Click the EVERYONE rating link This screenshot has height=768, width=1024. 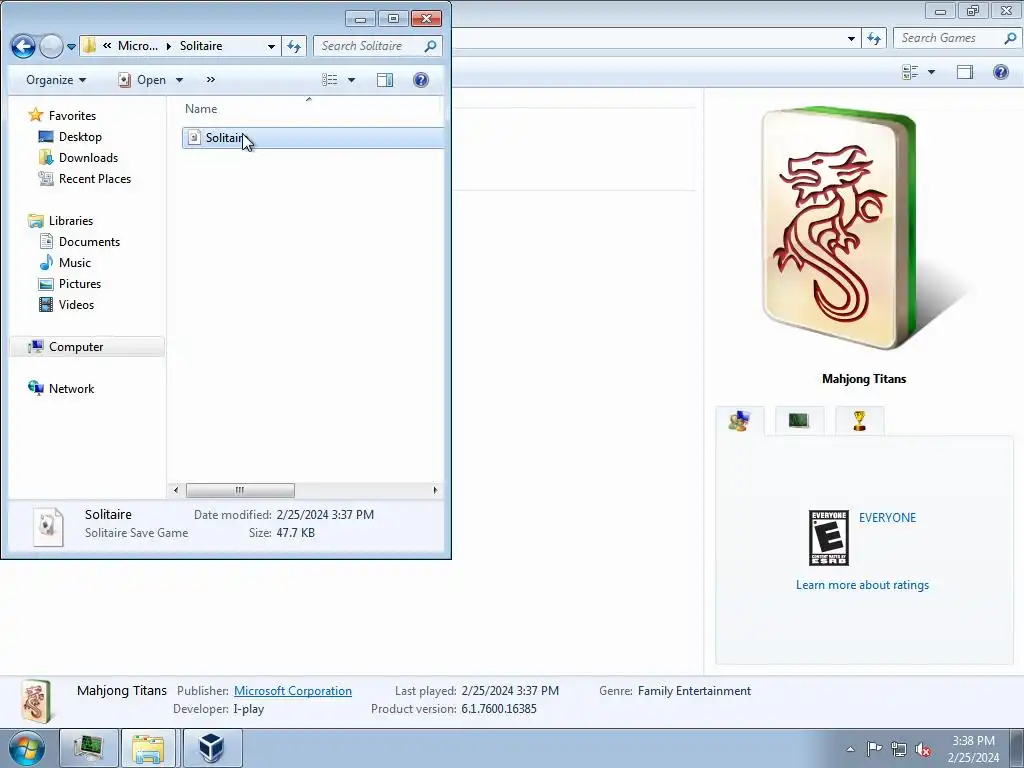888,517
